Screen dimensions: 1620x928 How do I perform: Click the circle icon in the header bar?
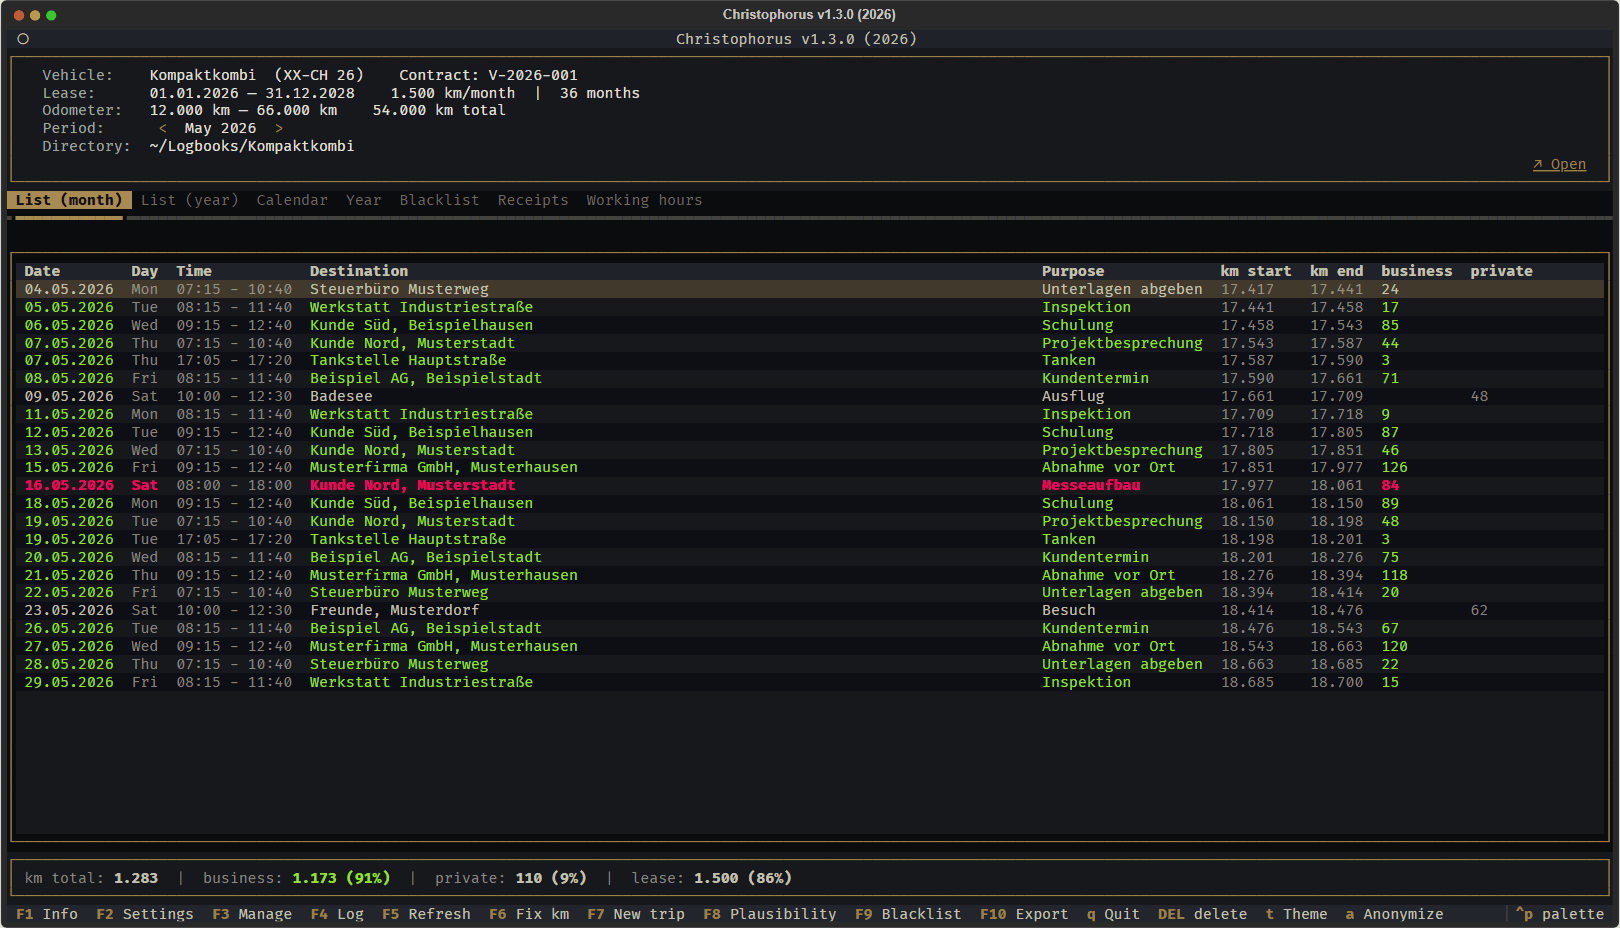point(23,39)
